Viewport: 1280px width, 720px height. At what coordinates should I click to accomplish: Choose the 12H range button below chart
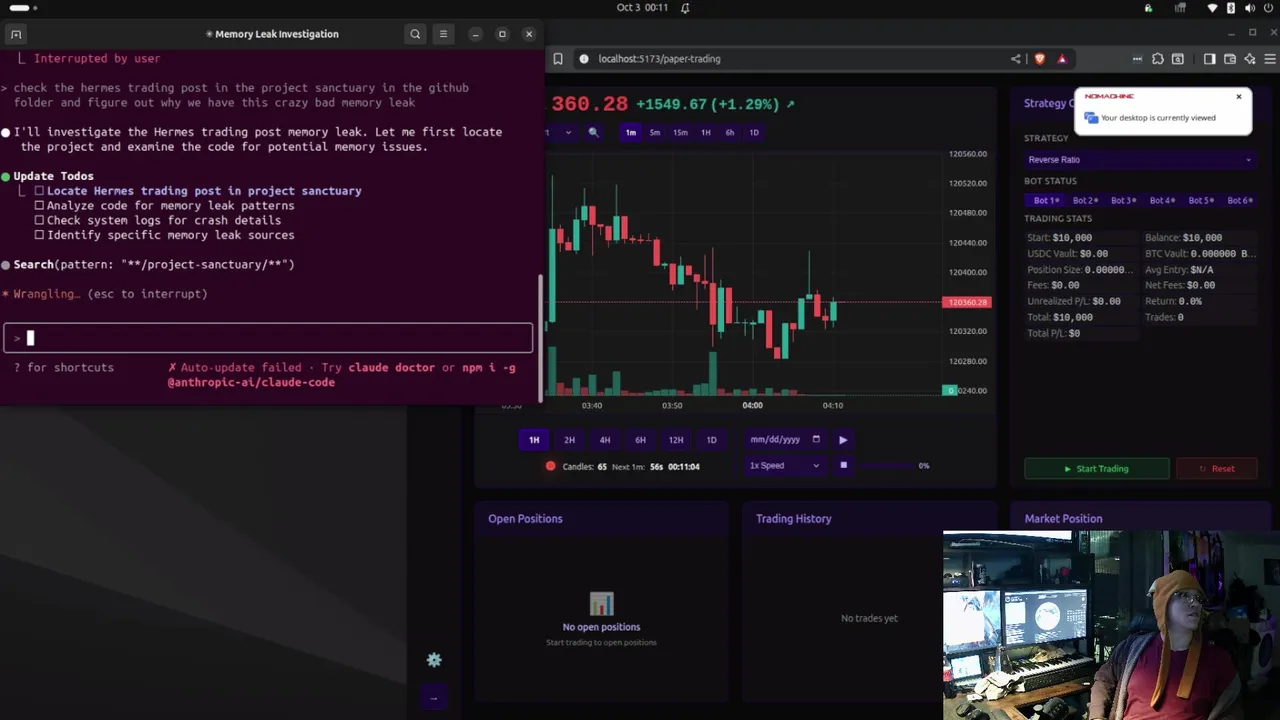point(676,440)
